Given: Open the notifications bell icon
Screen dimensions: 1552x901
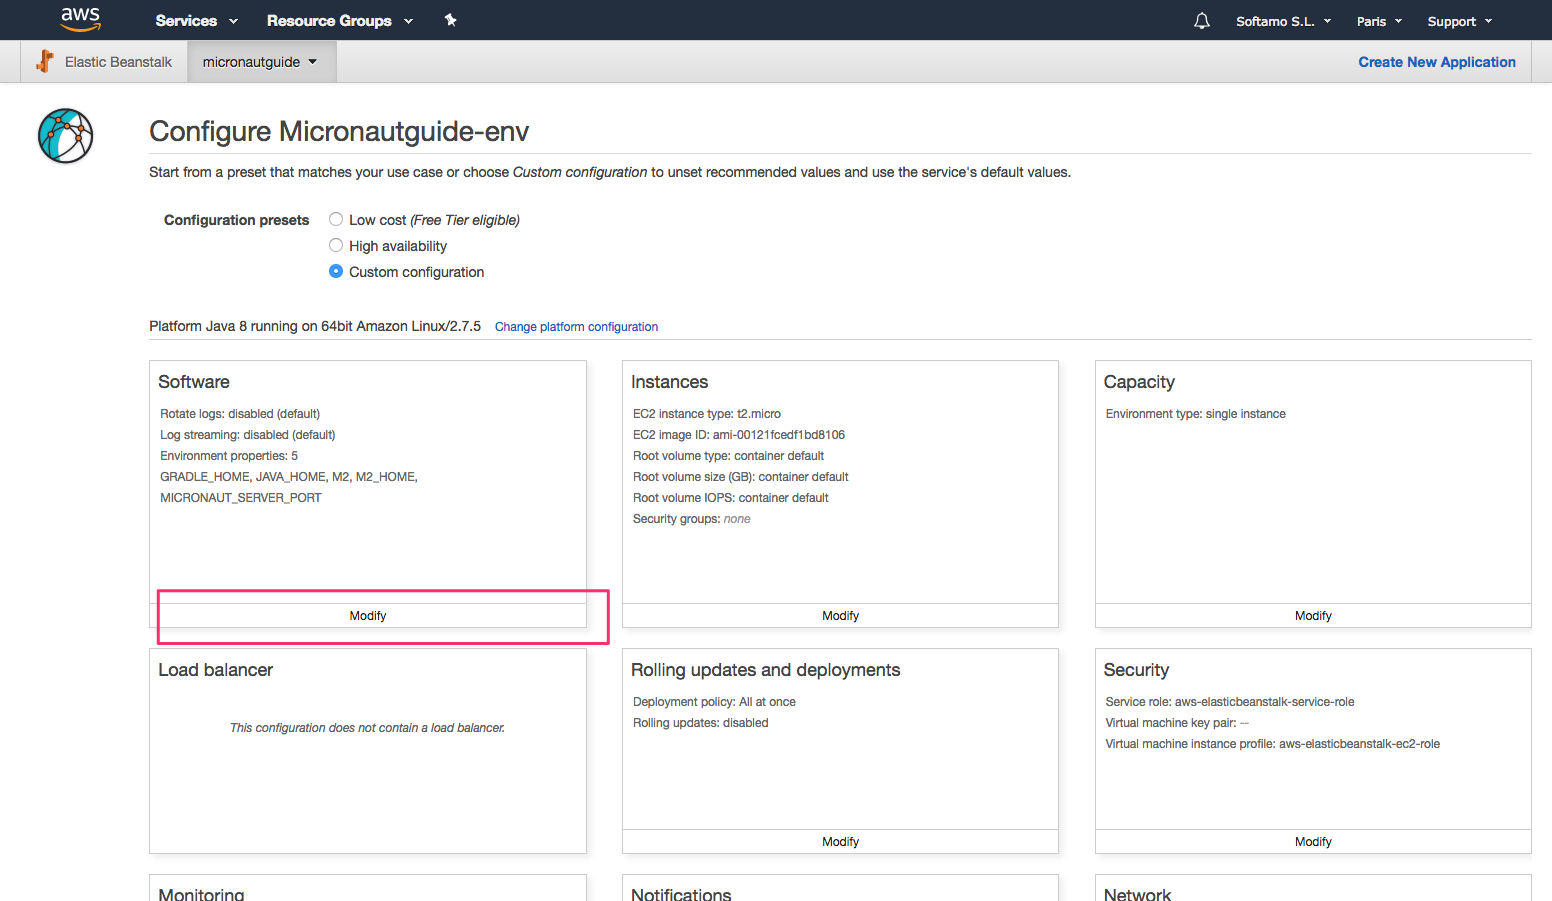Looking at the screenshot, I should pos(1201,21).
